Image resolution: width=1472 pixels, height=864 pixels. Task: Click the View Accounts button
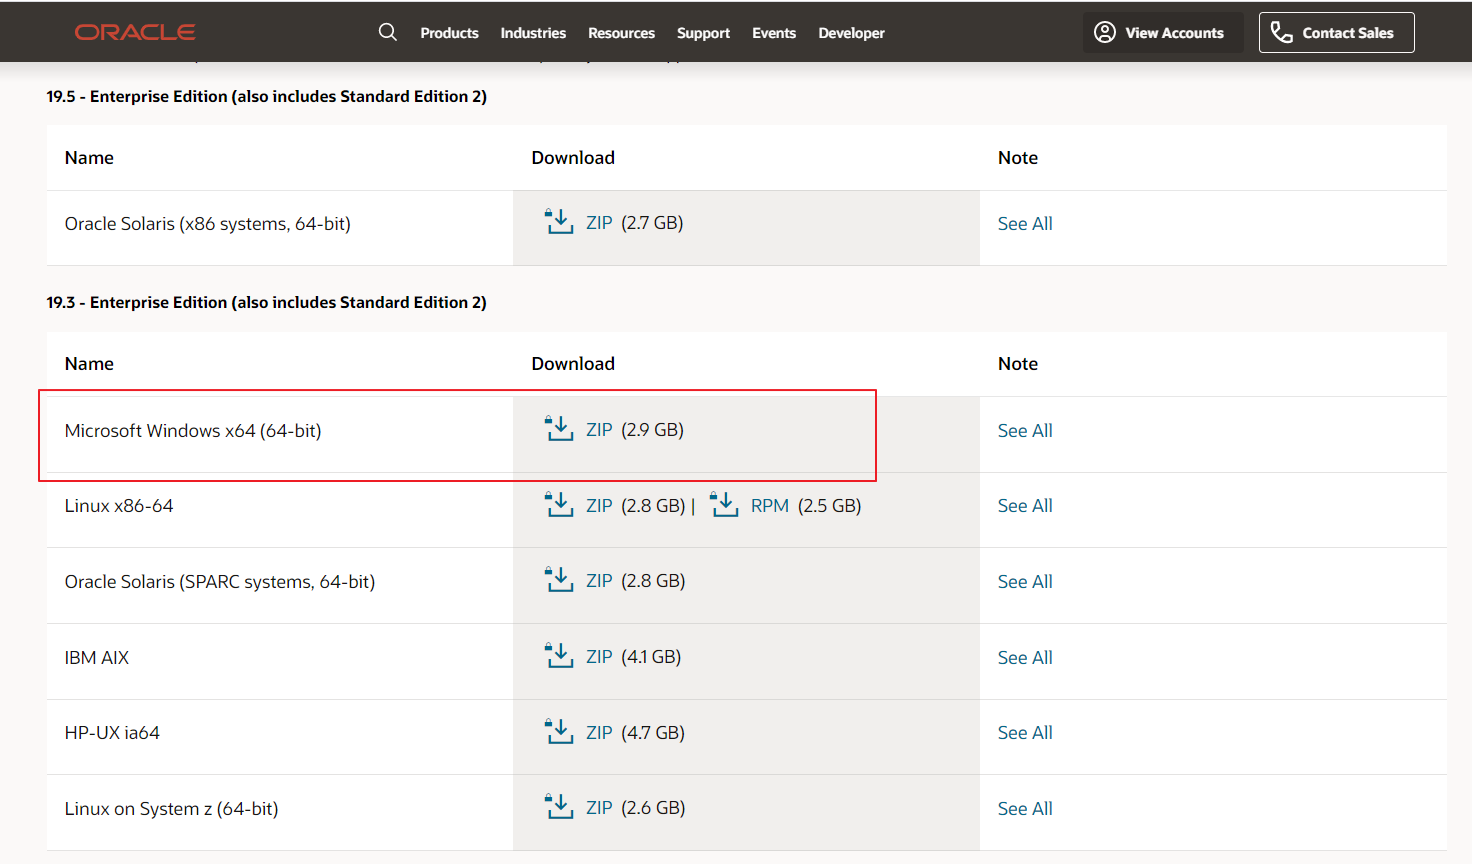[1163, 32]
